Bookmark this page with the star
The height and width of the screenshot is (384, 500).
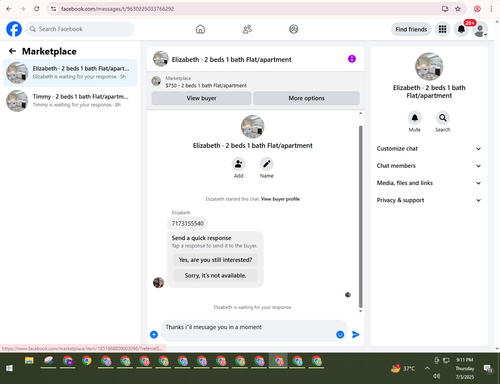(x=458, y=9)
